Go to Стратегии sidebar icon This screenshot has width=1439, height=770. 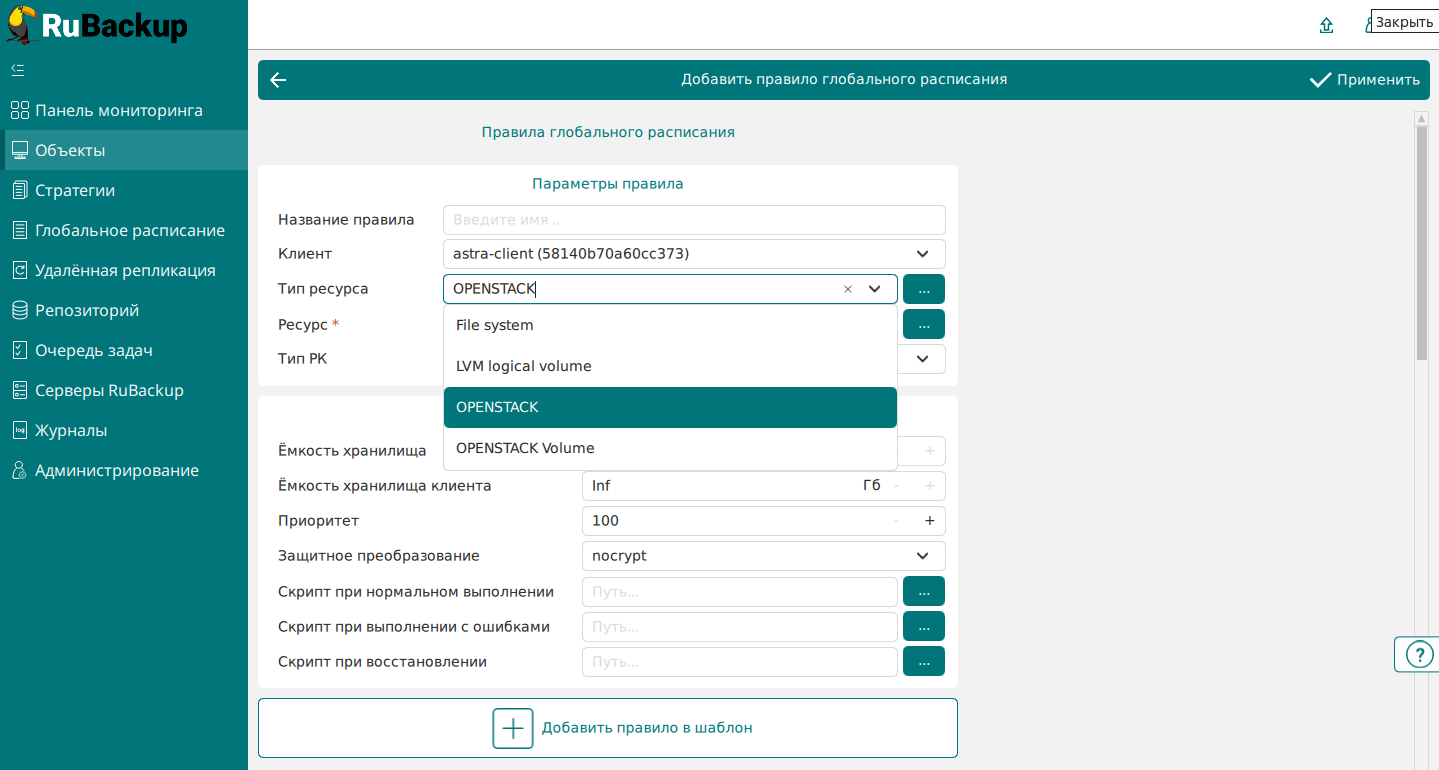(x=20, y=190)
